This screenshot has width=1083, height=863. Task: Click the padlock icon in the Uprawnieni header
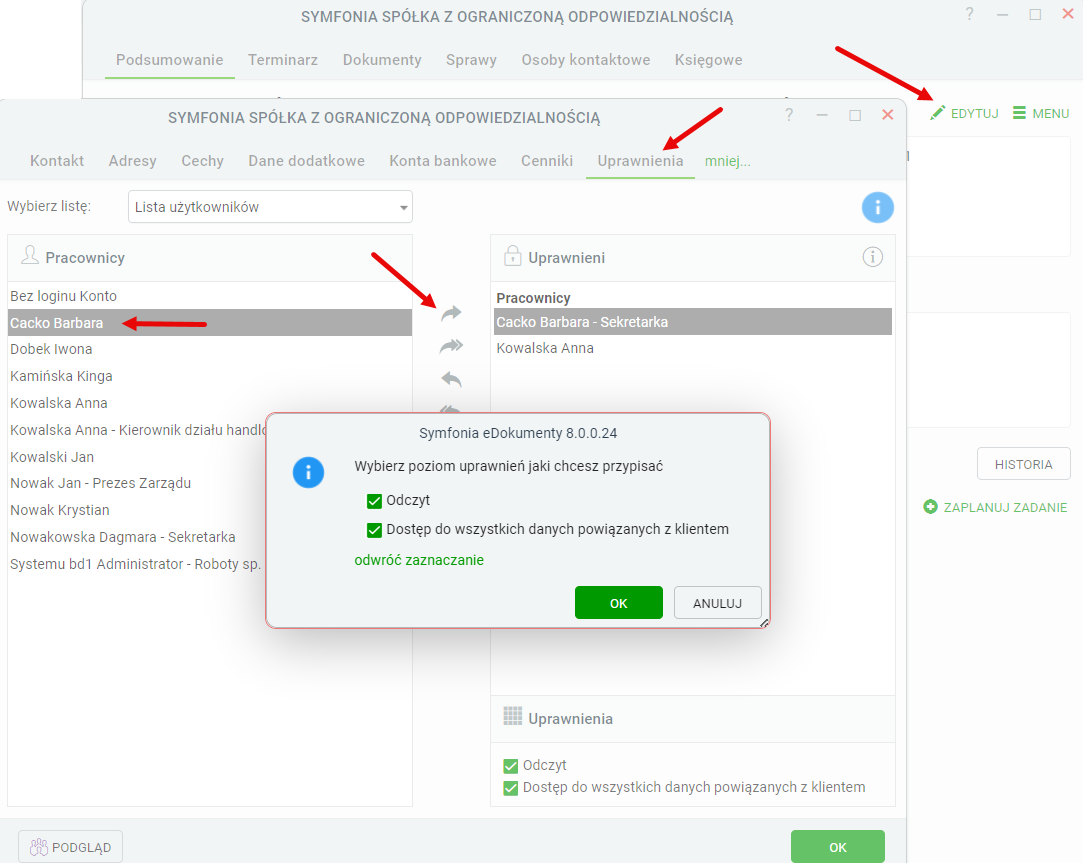coord(512,256)
